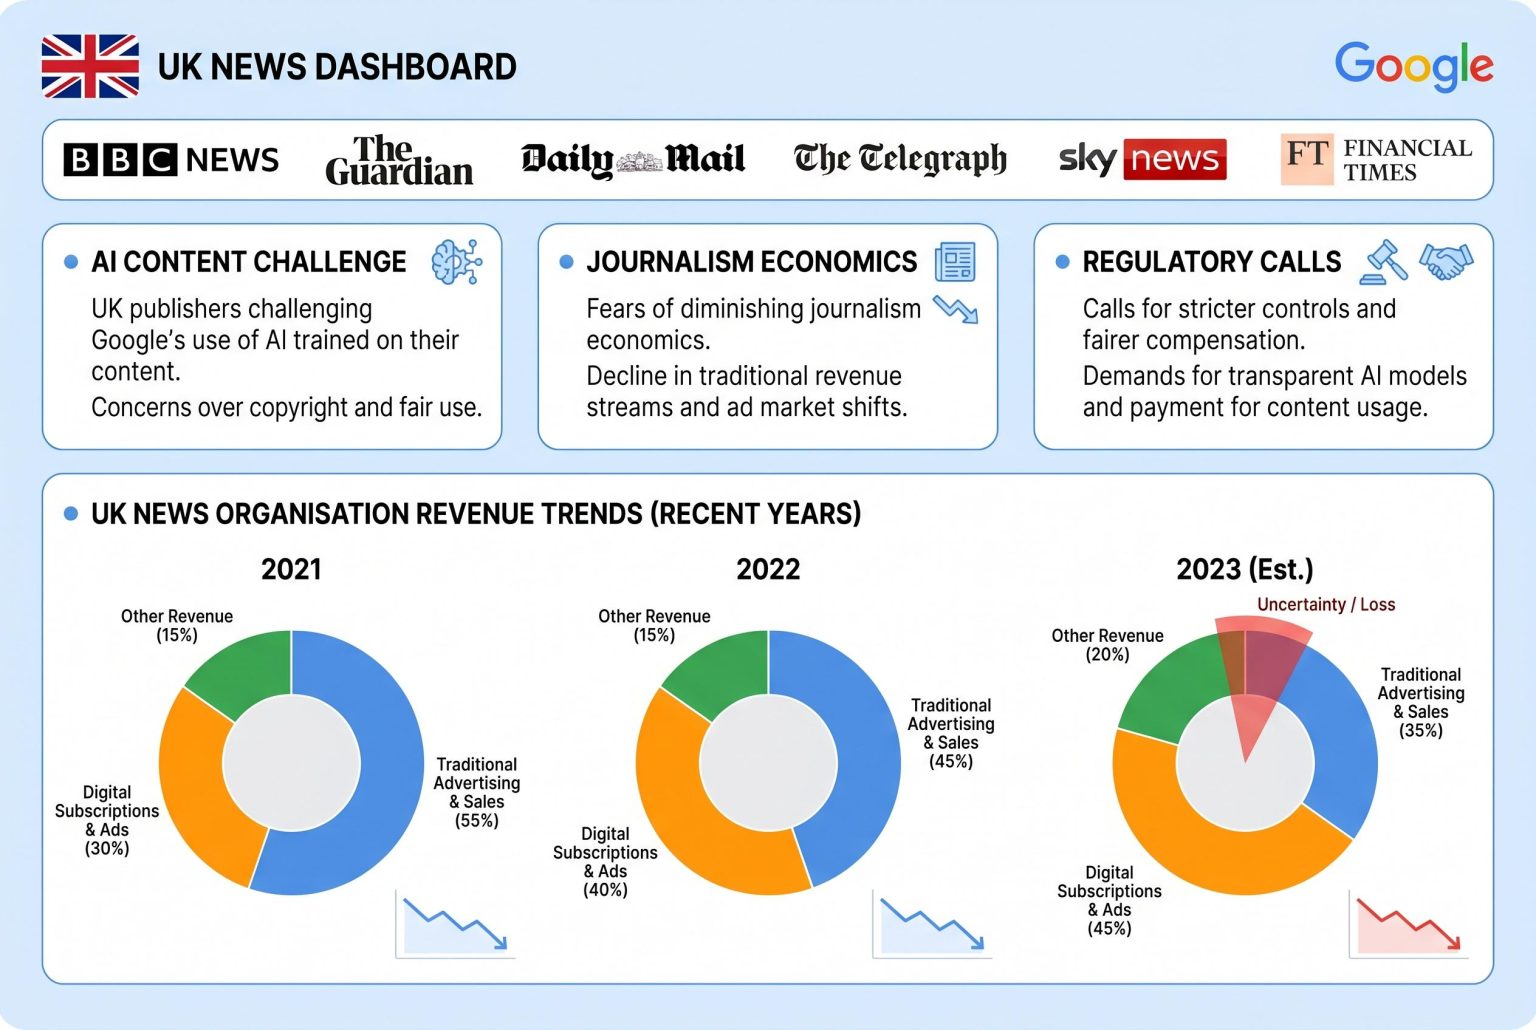Open the 2021 blue downward trend sparkline
Viewport: 1536px width, 1030px height.
(x=455, y=924)
